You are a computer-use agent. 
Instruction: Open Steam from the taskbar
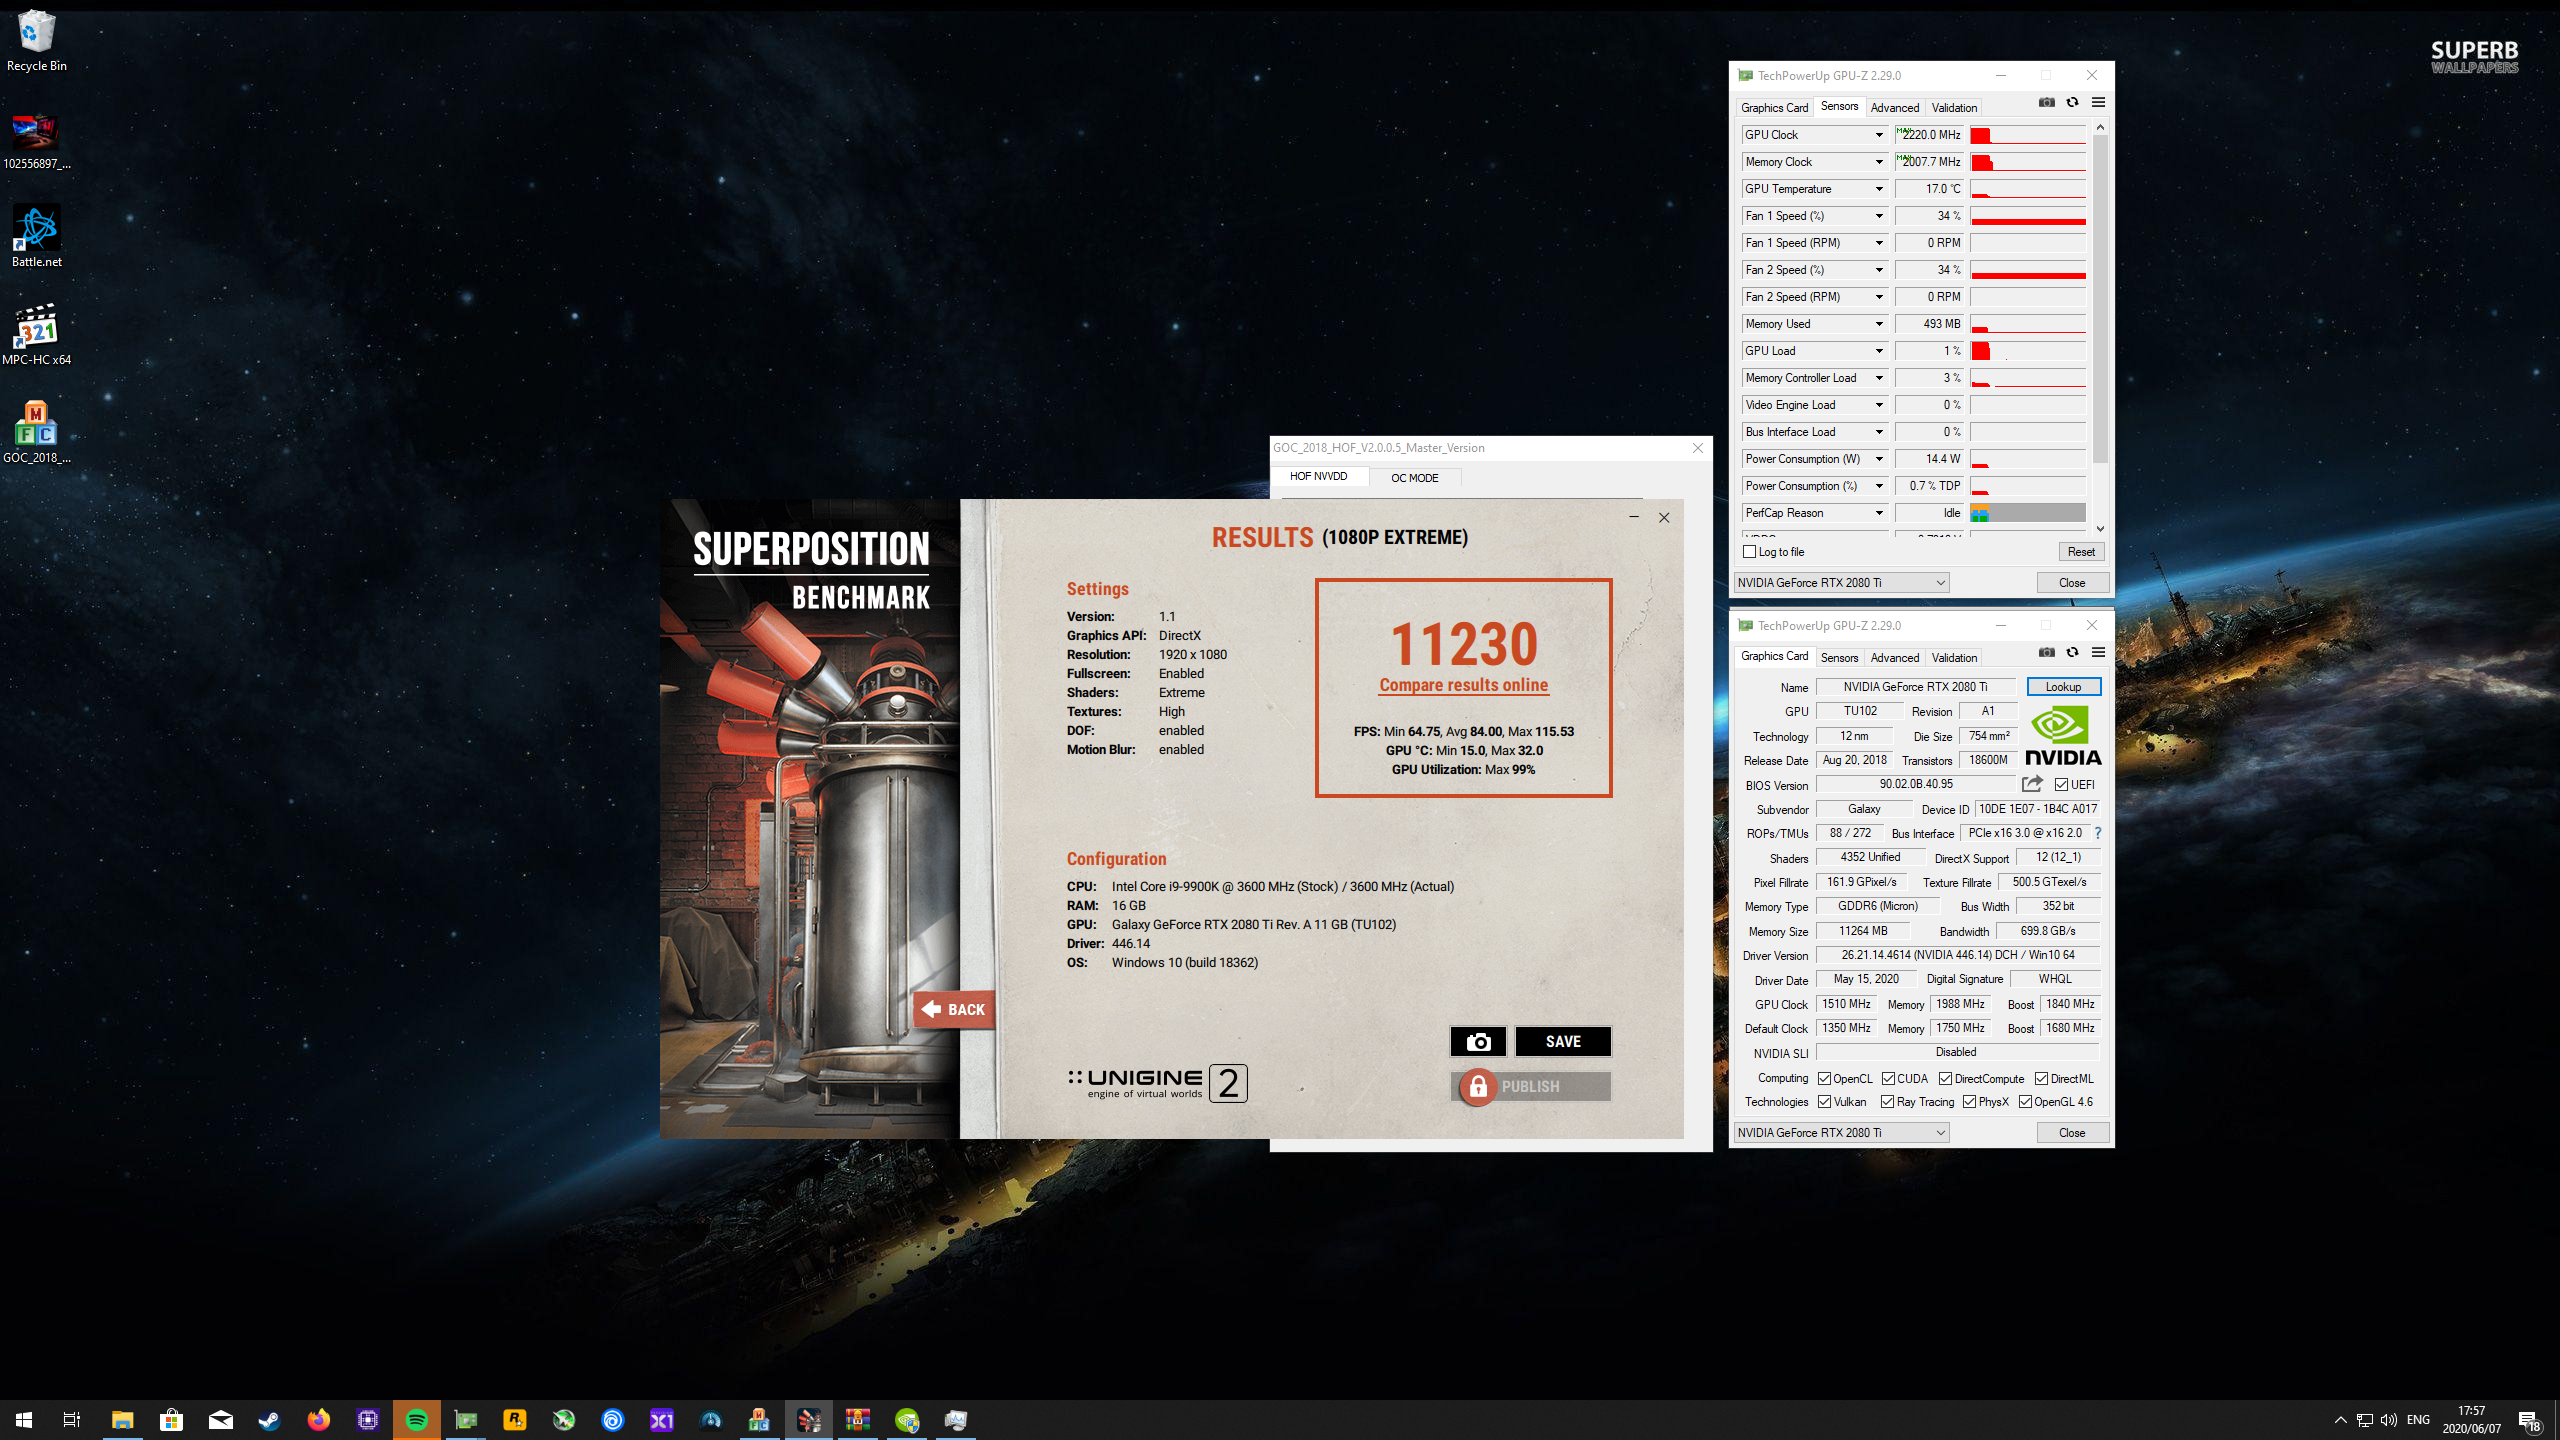(270, 1420)
